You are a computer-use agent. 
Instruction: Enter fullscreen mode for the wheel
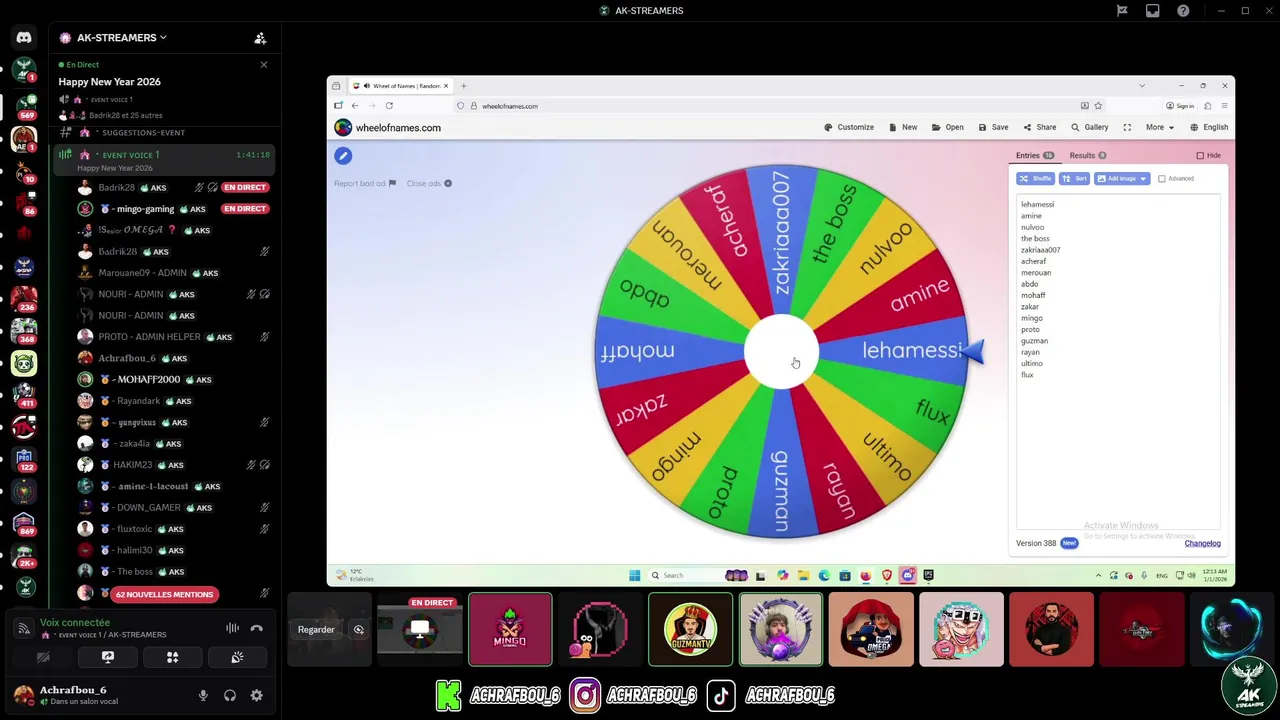coord(1127,127)
